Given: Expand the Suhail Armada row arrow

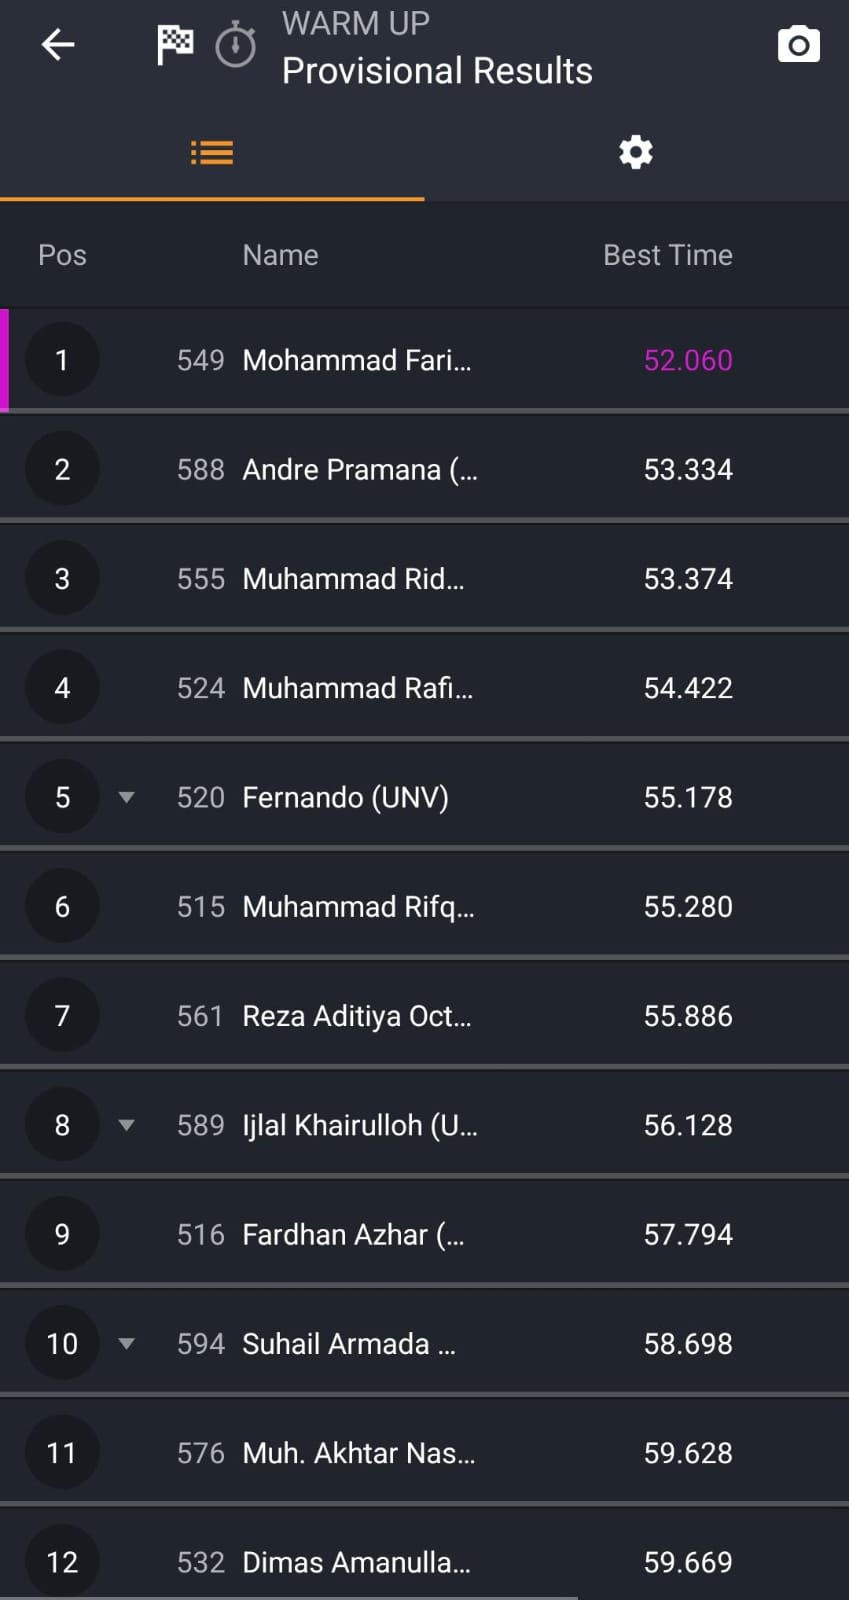Looking at the screenshot, I should coord(126,1343).
